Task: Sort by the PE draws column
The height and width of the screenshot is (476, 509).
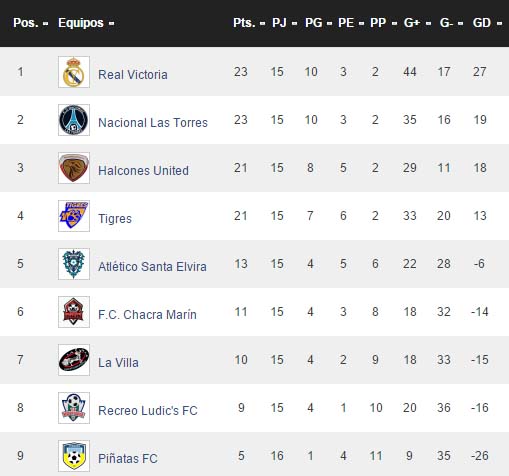Action: tap(351, 23)
